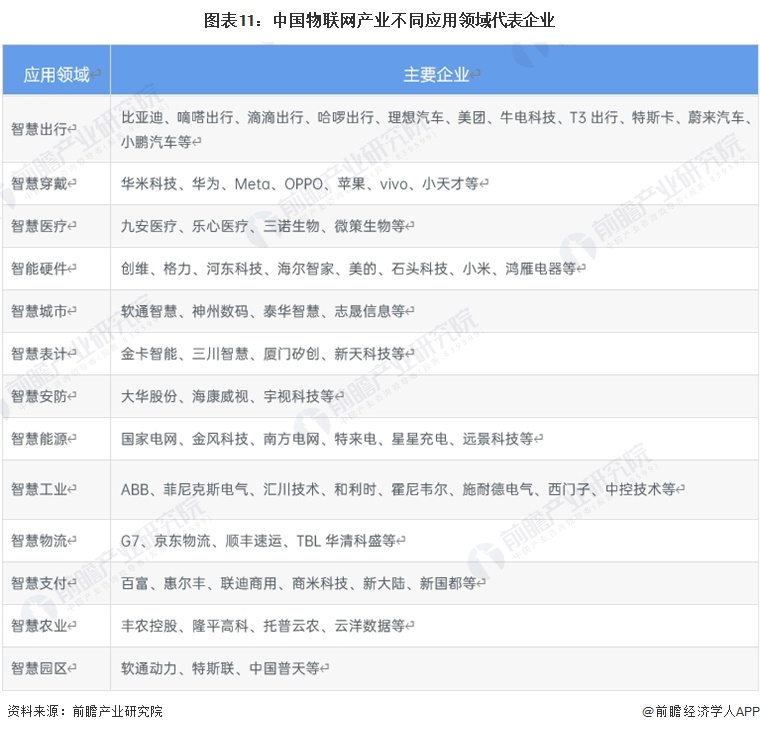The width and height of the screenshot is (760, 732).
Task: Click the 智慧工业 row label
Action: pos(39,489)
